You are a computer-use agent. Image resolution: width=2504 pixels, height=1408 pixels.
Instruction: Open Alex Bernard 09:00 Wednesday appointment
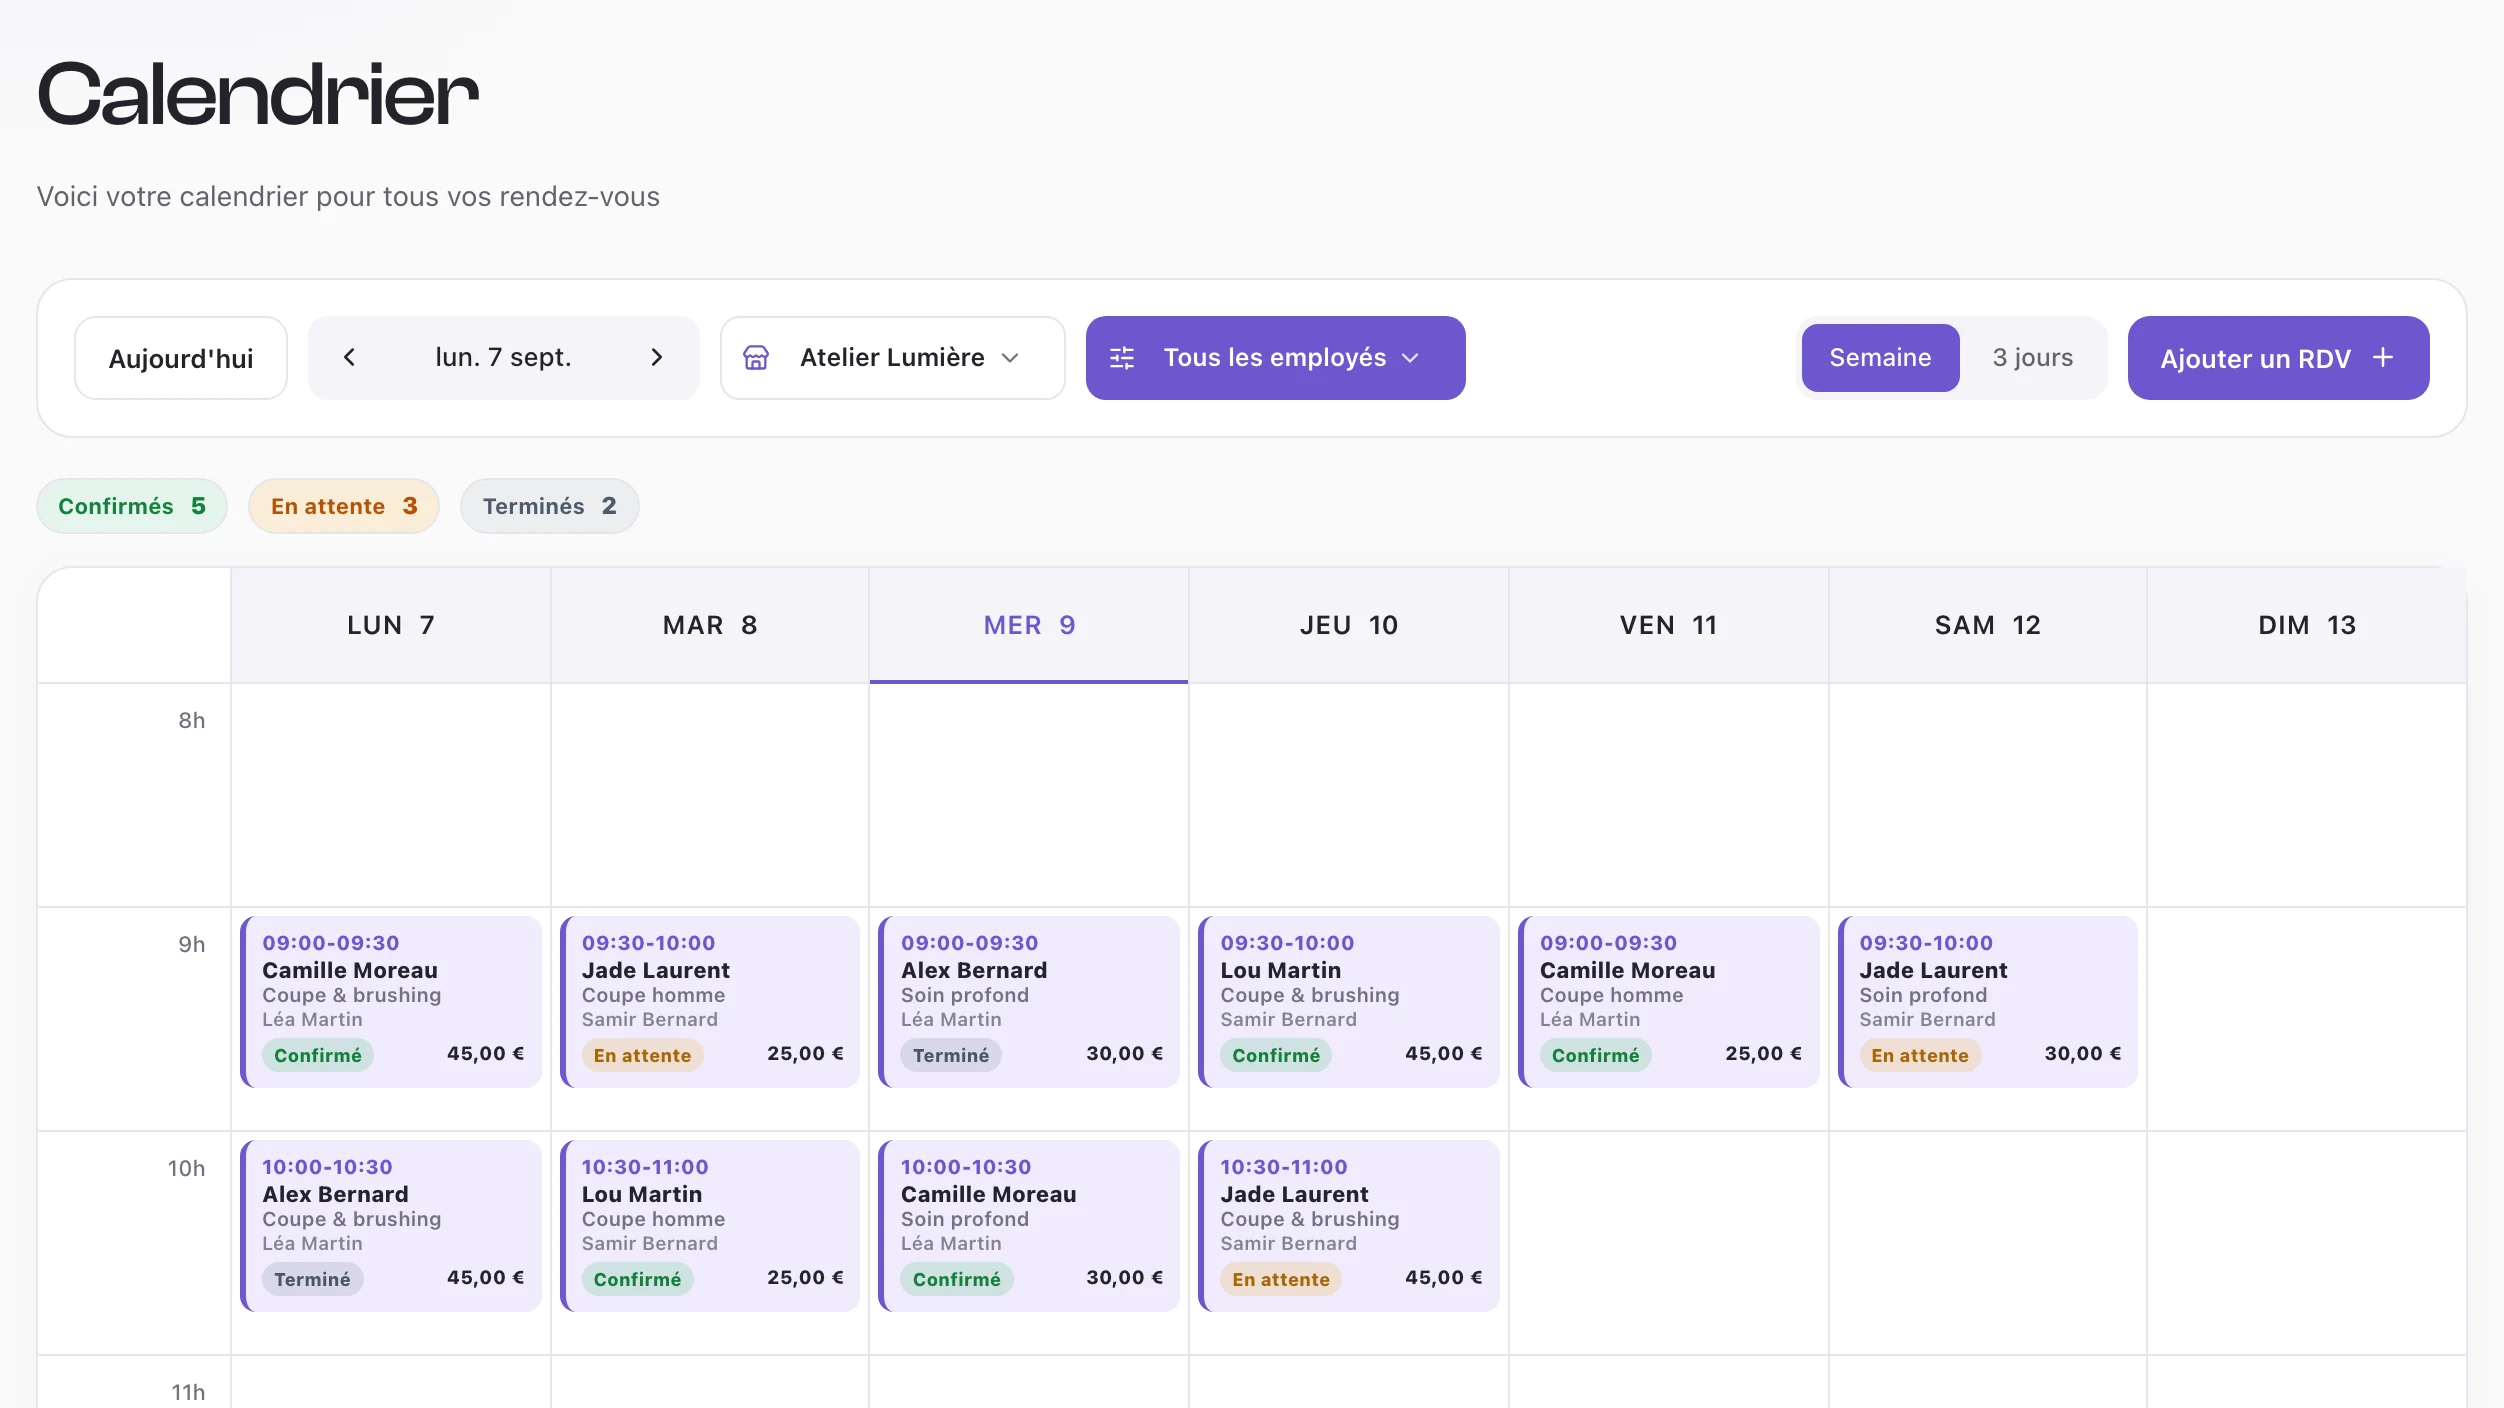pyautogui.click(x=1029, y=1001)
